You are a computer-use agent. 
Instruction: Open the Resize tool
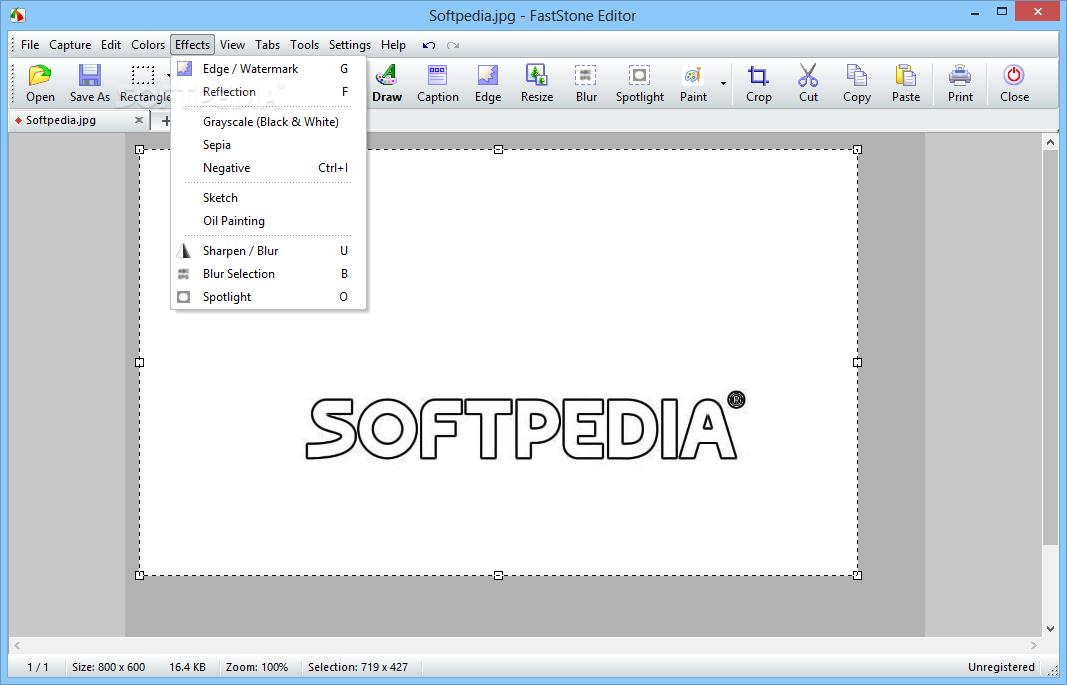click(537, 83)
